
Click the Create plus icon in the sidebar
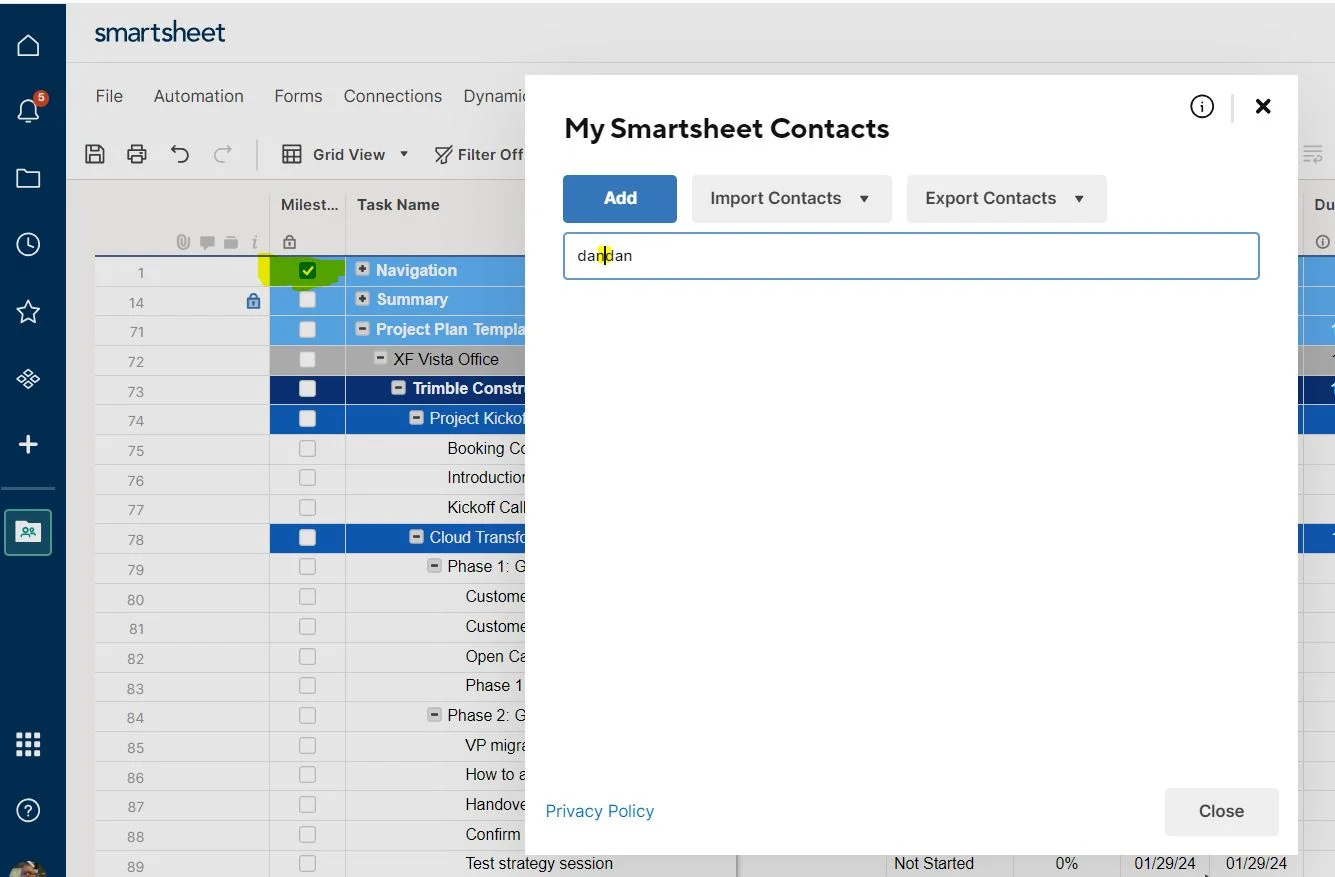(28, 445)
